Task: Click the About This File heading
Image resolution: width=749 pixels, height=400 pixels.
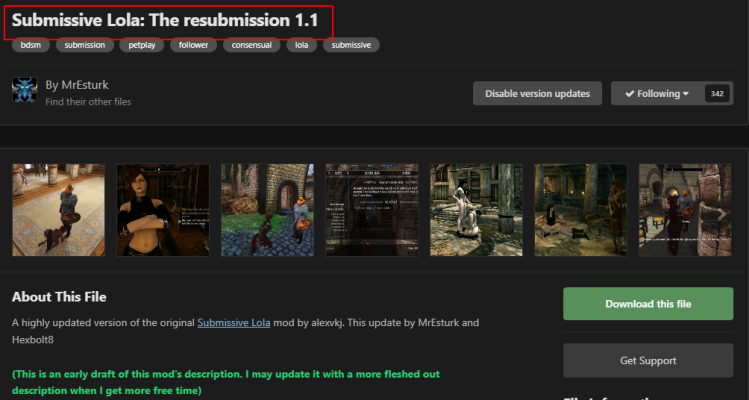Action: (59, 297)
